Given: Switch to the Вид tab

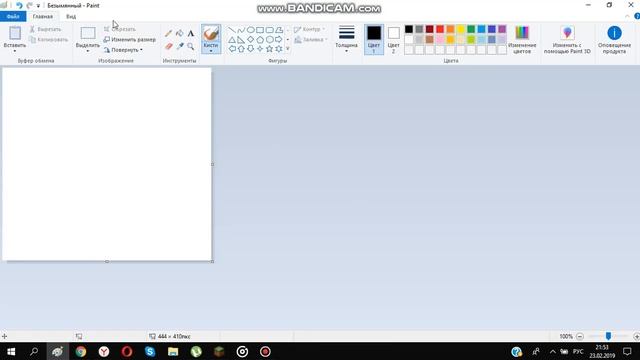Looking at the screenshot, I should [x=71, y=16].
